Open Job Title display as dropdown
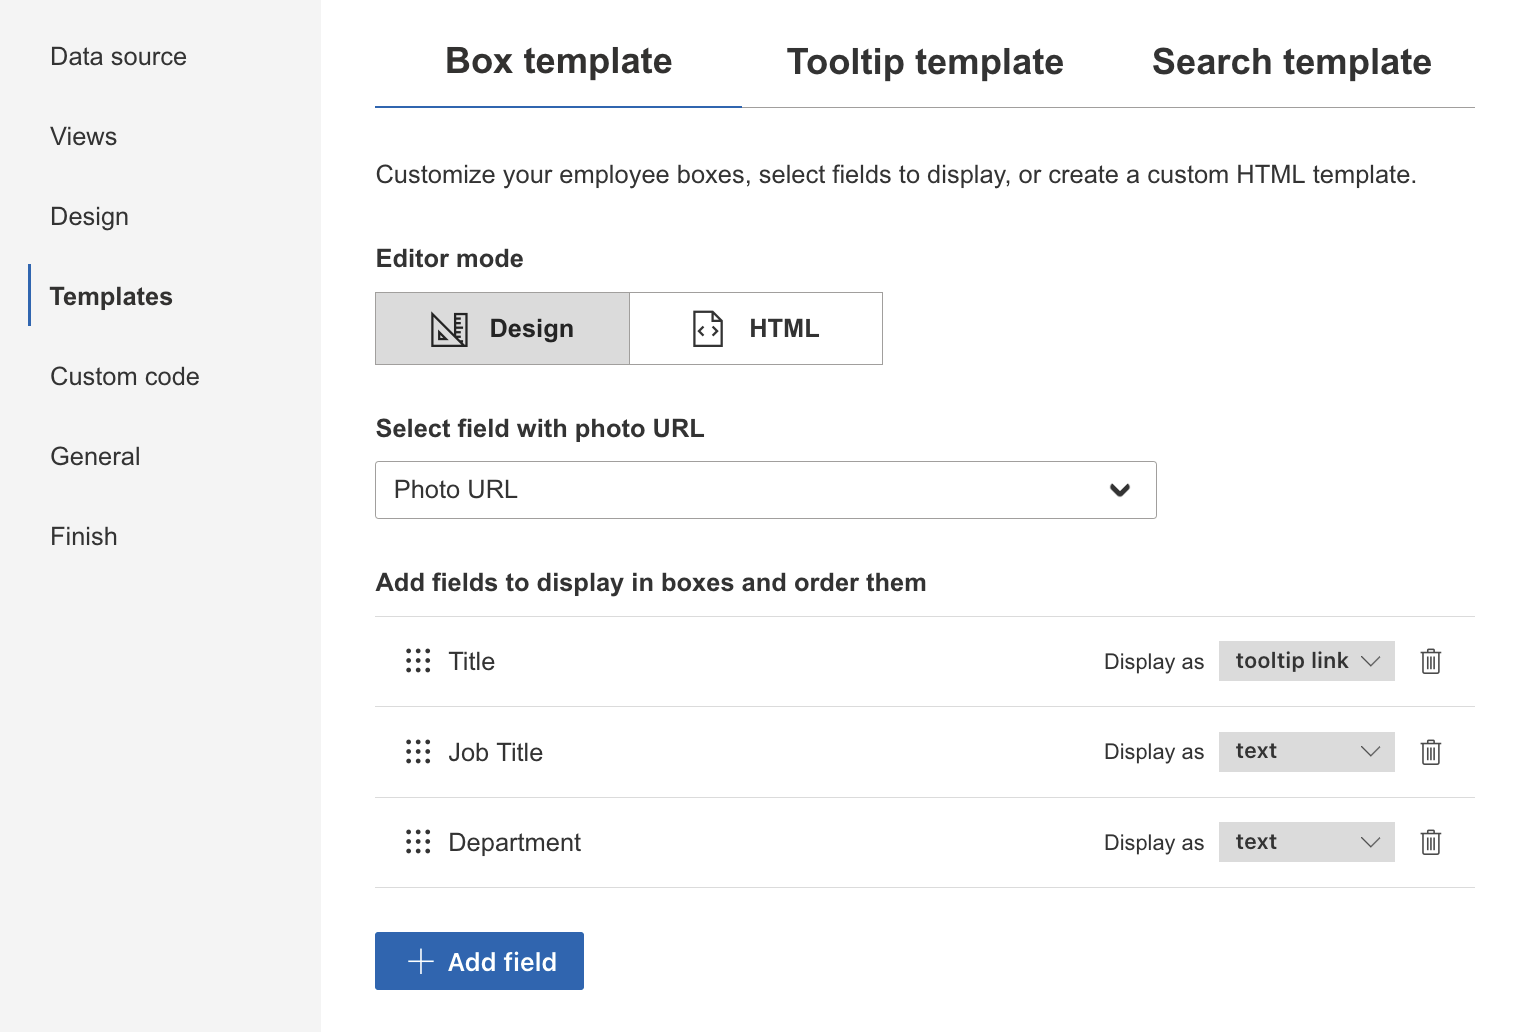 (x=1306, y=752)
